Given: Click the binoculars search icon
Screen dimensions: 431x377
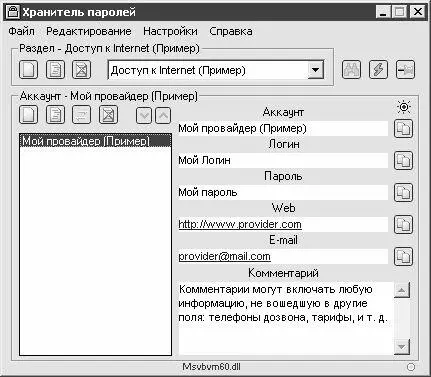Looking at the screenshot, I should pyautogui.click(x=351, y=70).
